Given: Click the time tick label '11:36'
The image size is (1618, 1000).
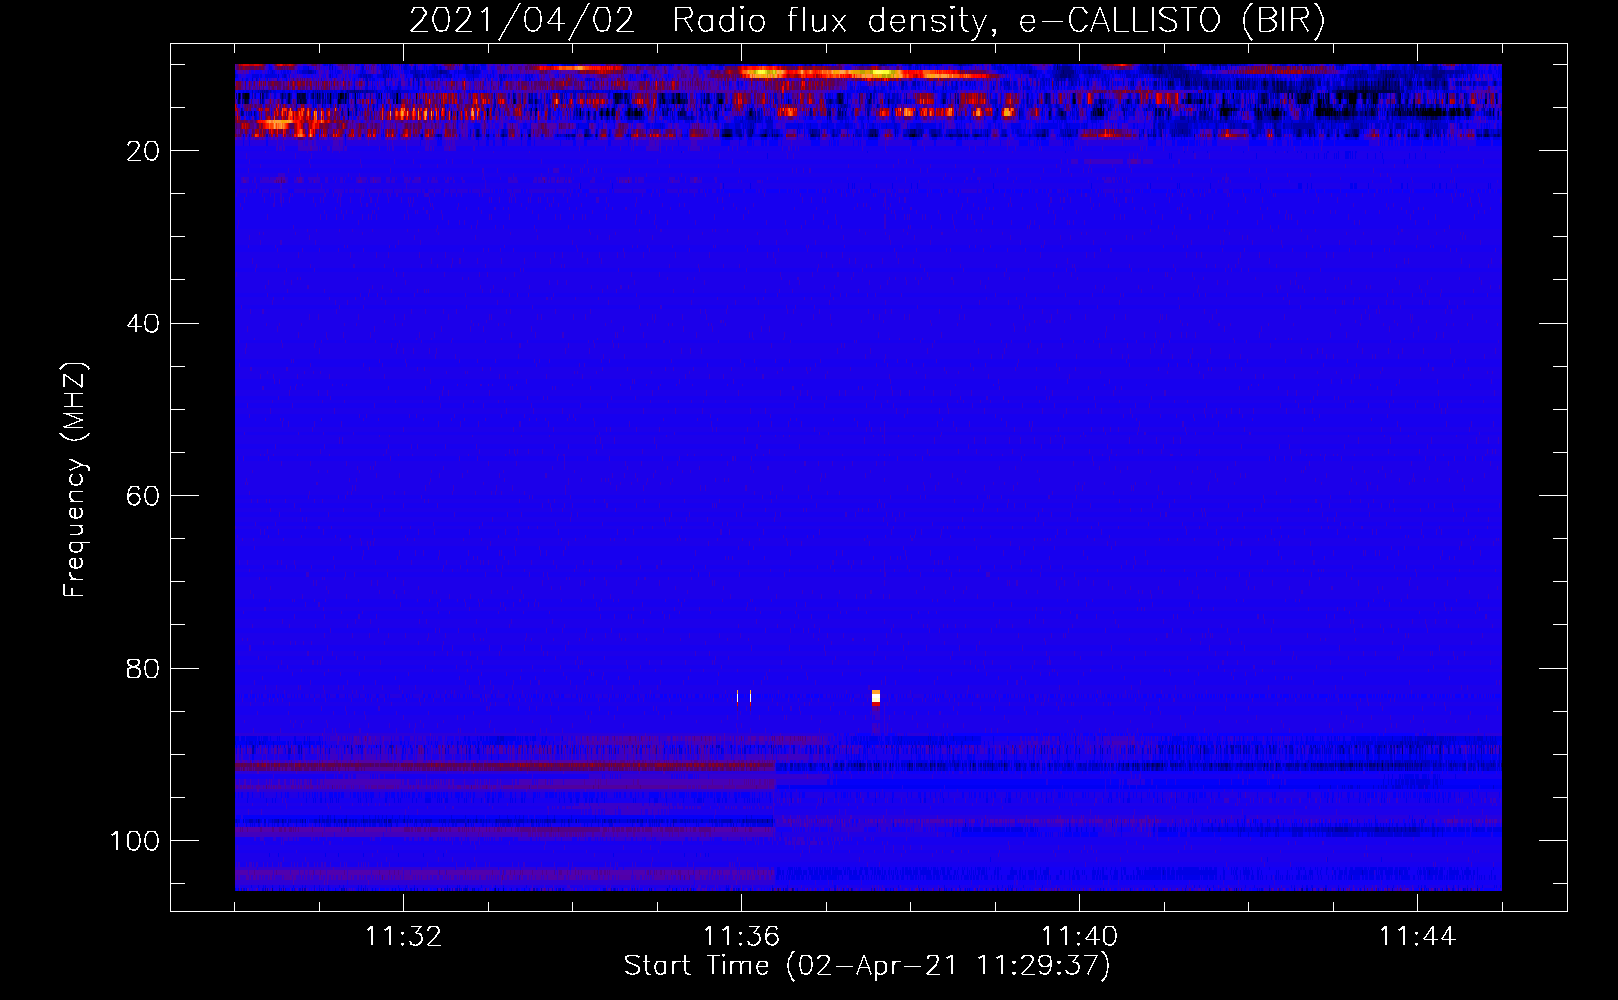Looking at the screenshot, I should pyautogui.click(x=741, y=937).
